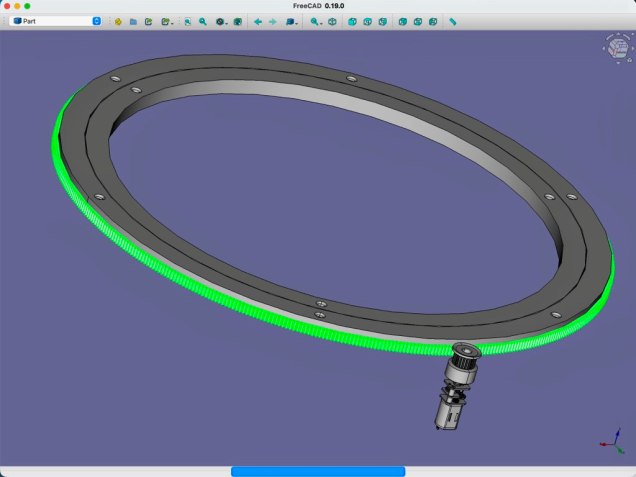The height and width of the screenshot is (477, 636).
Task: Click the blue progress bar at bottom
Action: point(318,471)
